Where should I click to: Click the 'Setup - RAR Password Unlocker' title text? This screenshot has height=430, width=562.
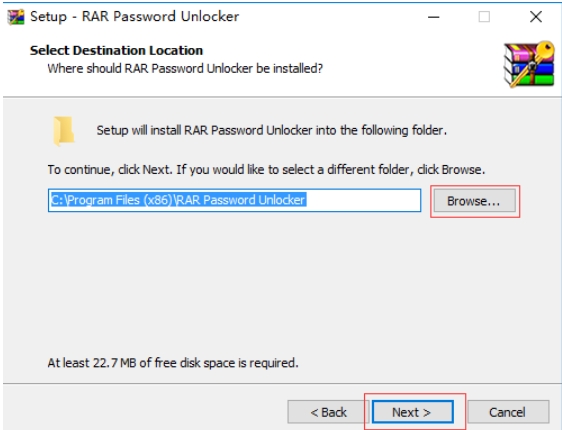point(134,16)
